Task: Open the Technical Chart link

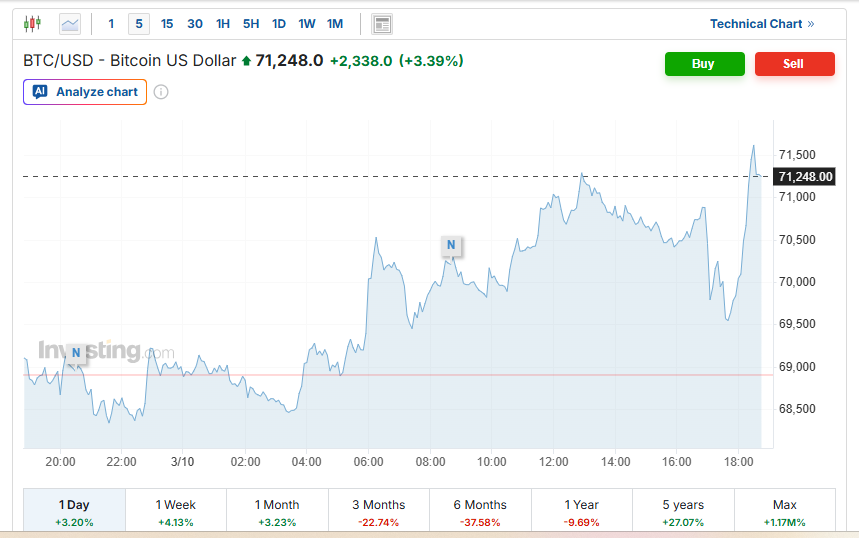Action: tap(762, 24)
